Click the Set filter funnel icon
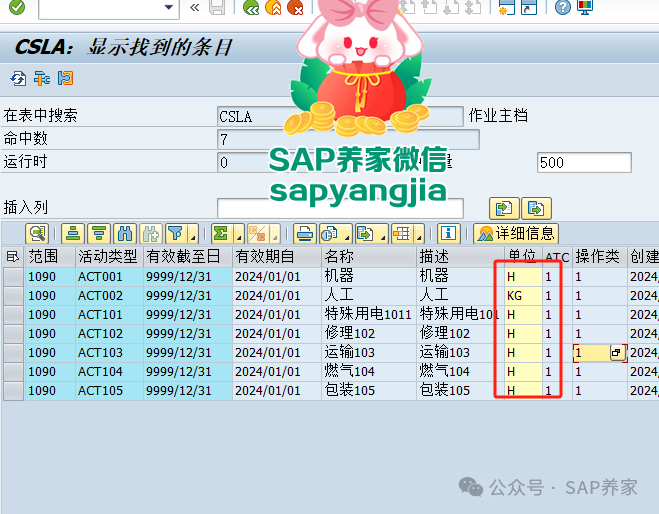659x514 pixels. pos(177,234)
